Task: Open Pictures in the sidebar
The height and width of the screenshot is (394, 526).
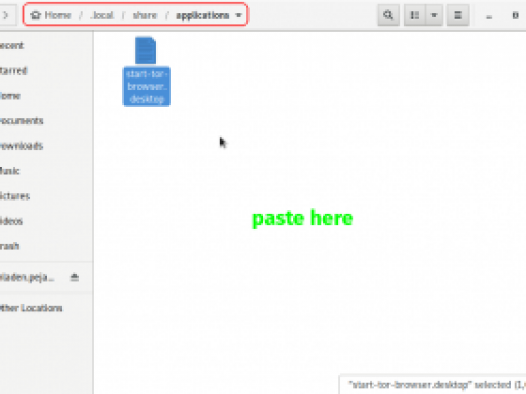Action: pyautogui.click(x=15, y=196)
